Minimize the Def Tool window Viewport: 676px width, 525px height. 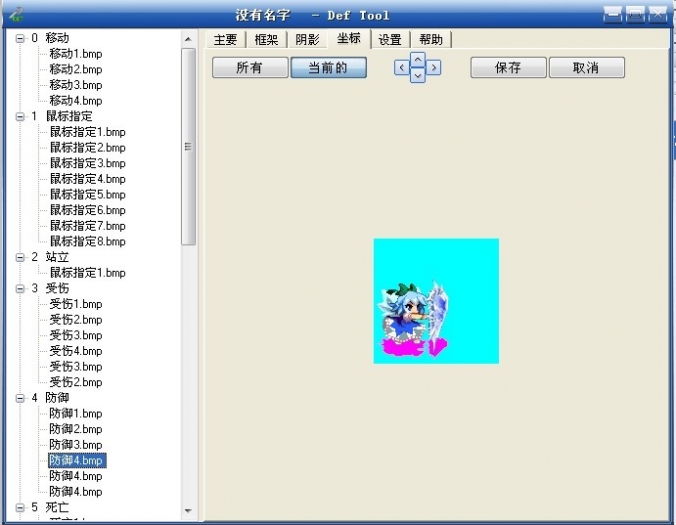(x=613, y=14)
